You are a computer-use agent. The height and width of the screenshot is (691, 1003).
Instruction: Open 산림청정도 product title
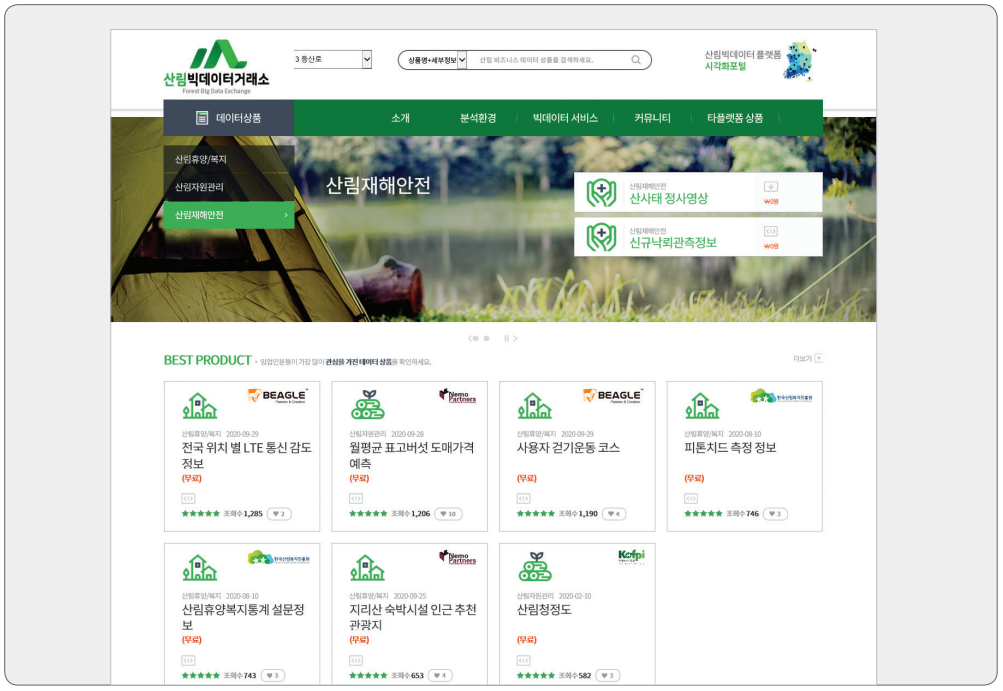[544, 610]
